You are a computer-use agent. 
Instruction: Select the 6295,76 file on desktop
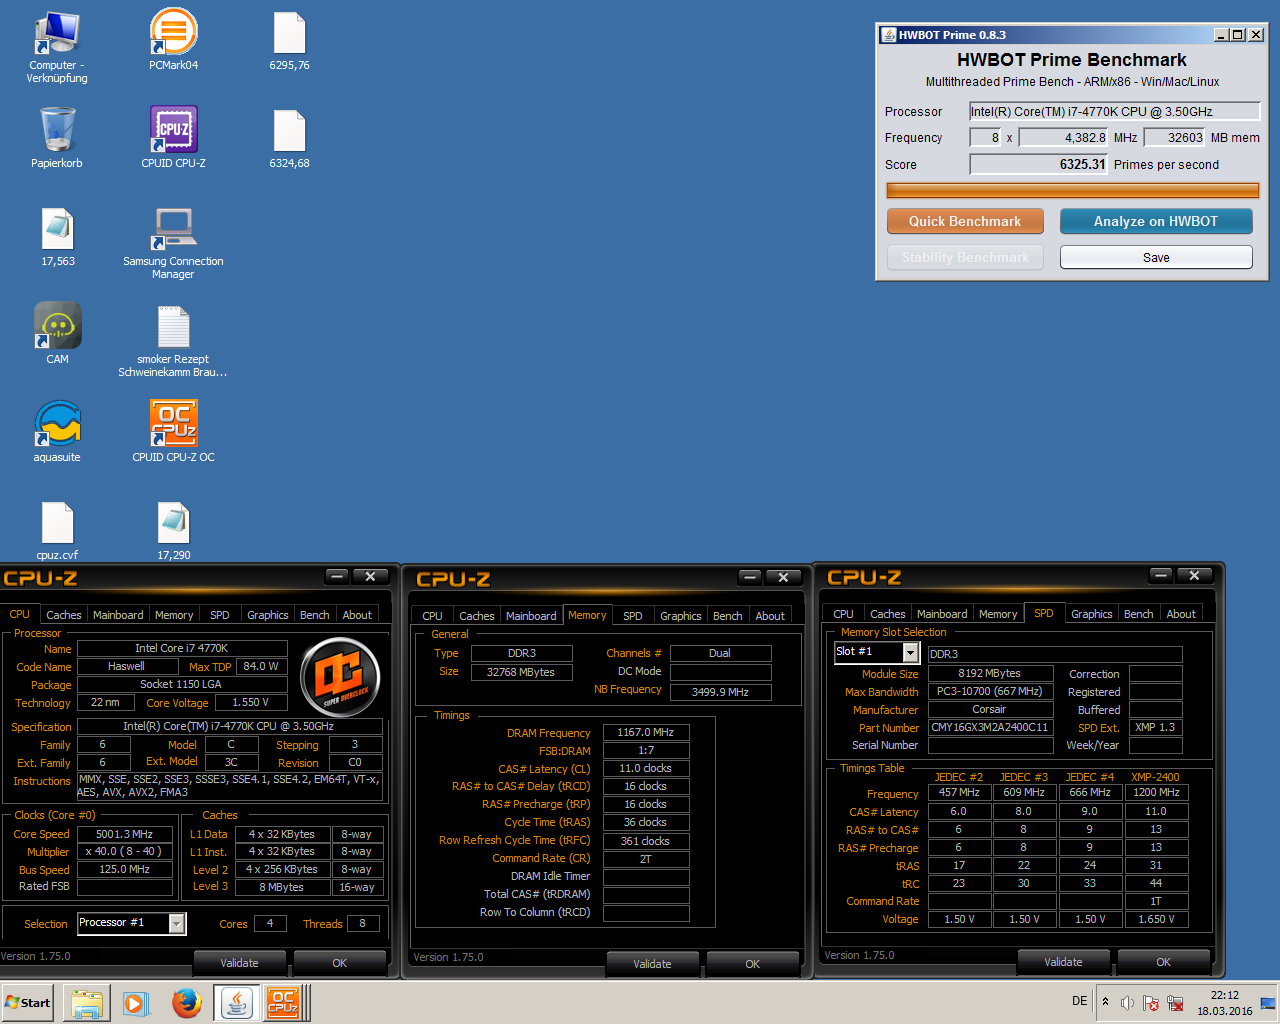click(x=289, y=40)
